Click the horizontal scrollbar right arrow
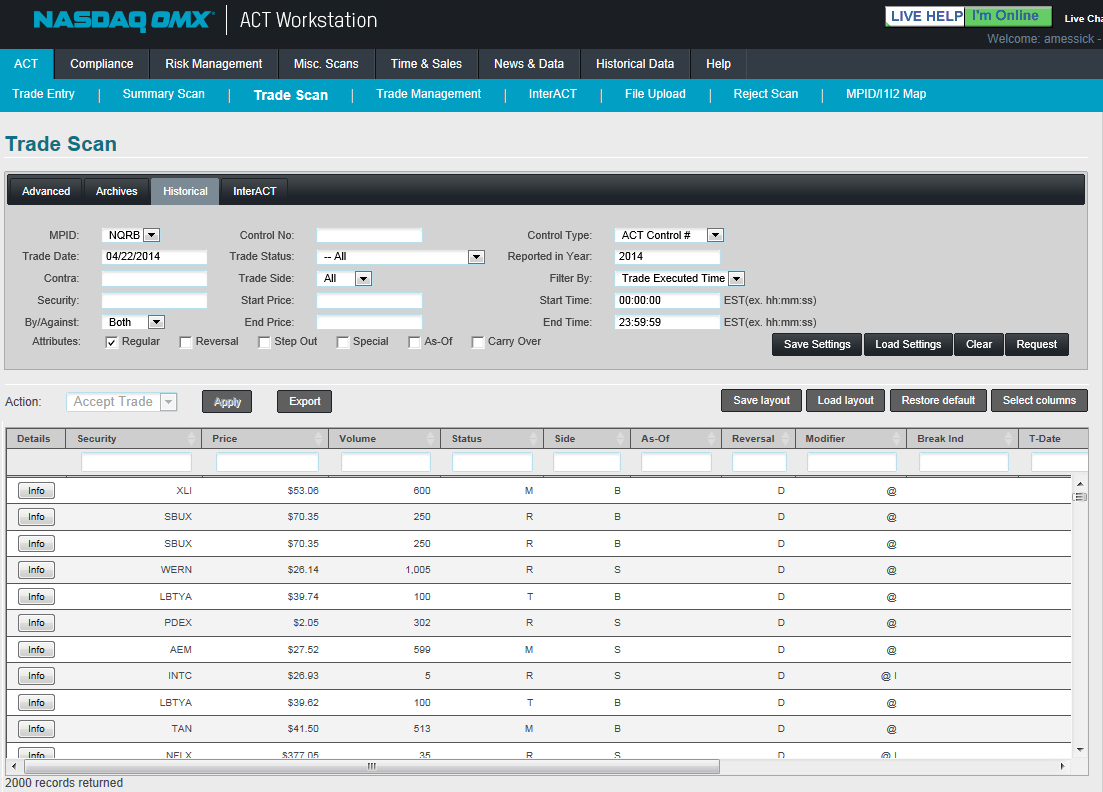Screen dimensions: 1103x792 (1062, 766)
